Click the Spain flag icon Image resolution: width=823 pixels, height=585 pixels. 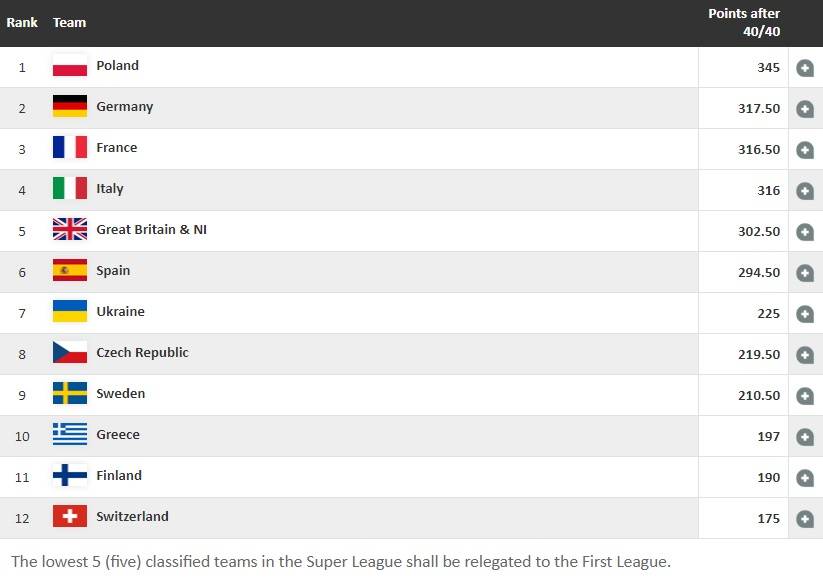(x=70, y=271)
